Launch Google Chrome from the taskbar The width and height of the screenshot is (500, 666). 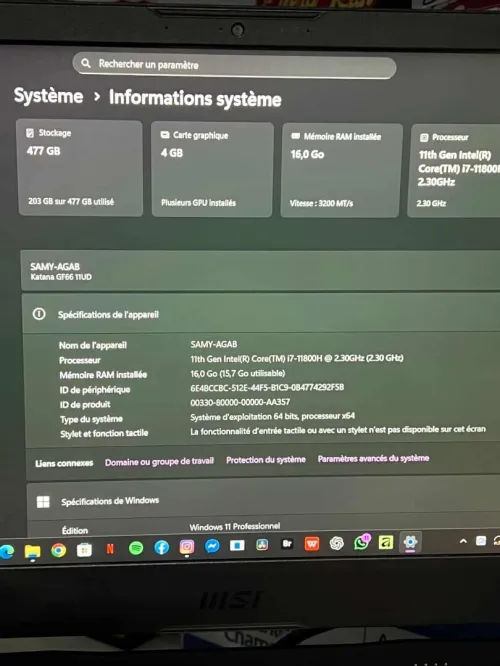tap(59, 550)
